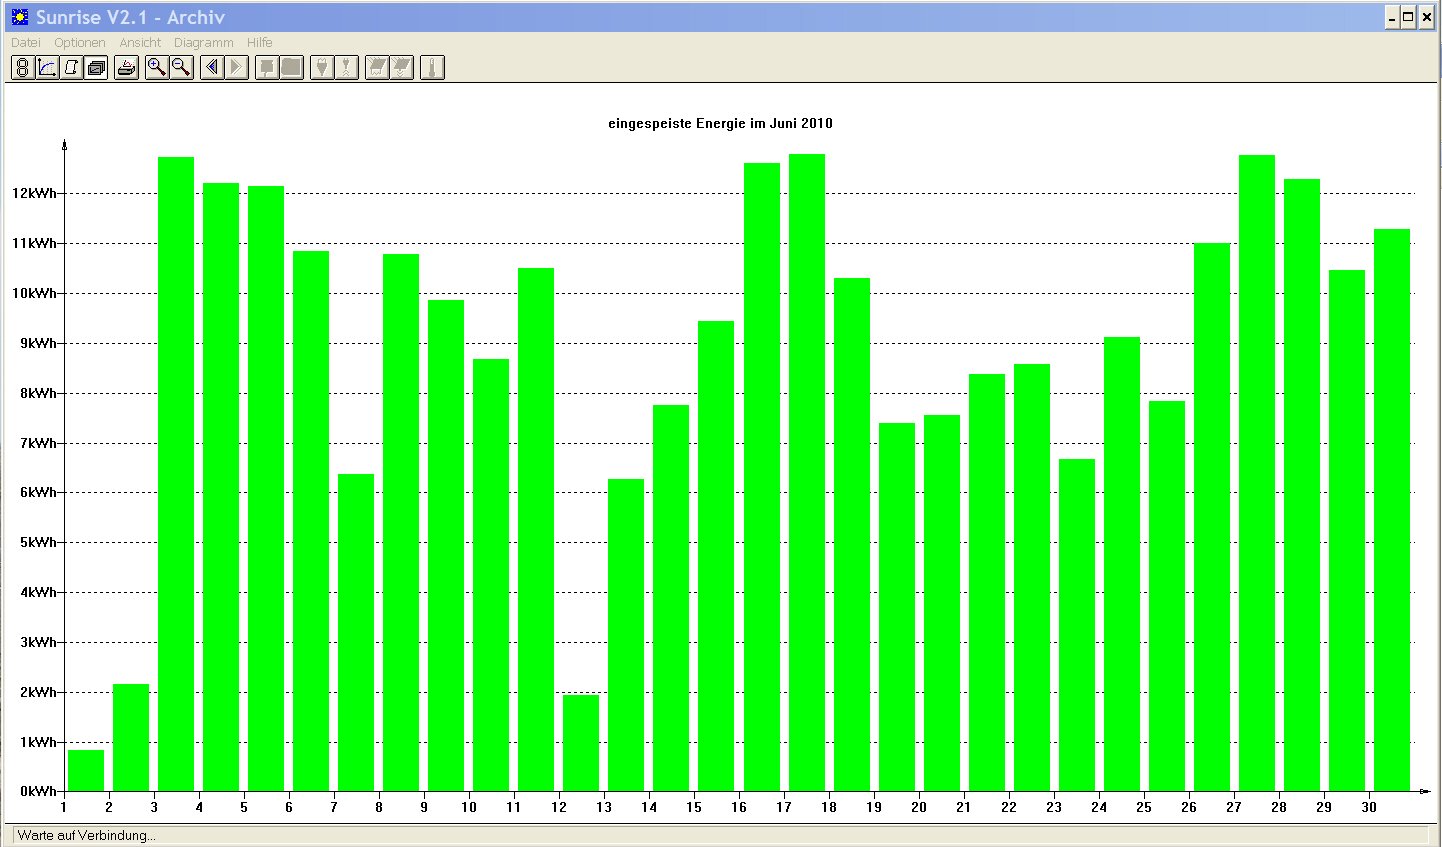
Task: Click the 12kWh y-axis label
Action: pyautogui.click(x=34, y=193)
